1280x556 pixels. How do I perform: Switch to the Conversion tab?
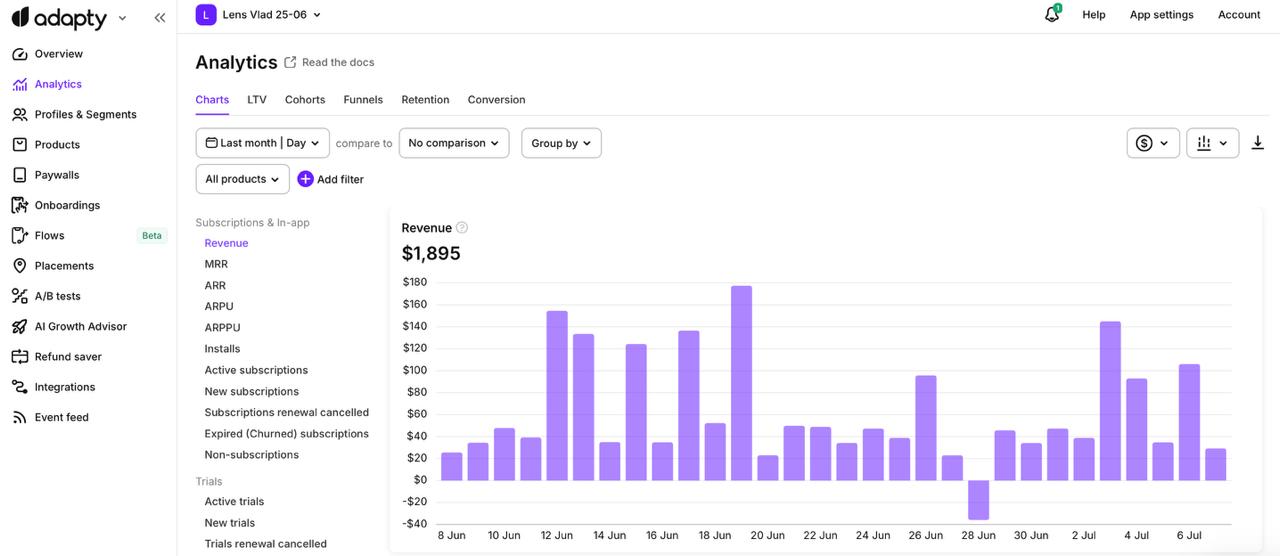(x=496, y=100)
